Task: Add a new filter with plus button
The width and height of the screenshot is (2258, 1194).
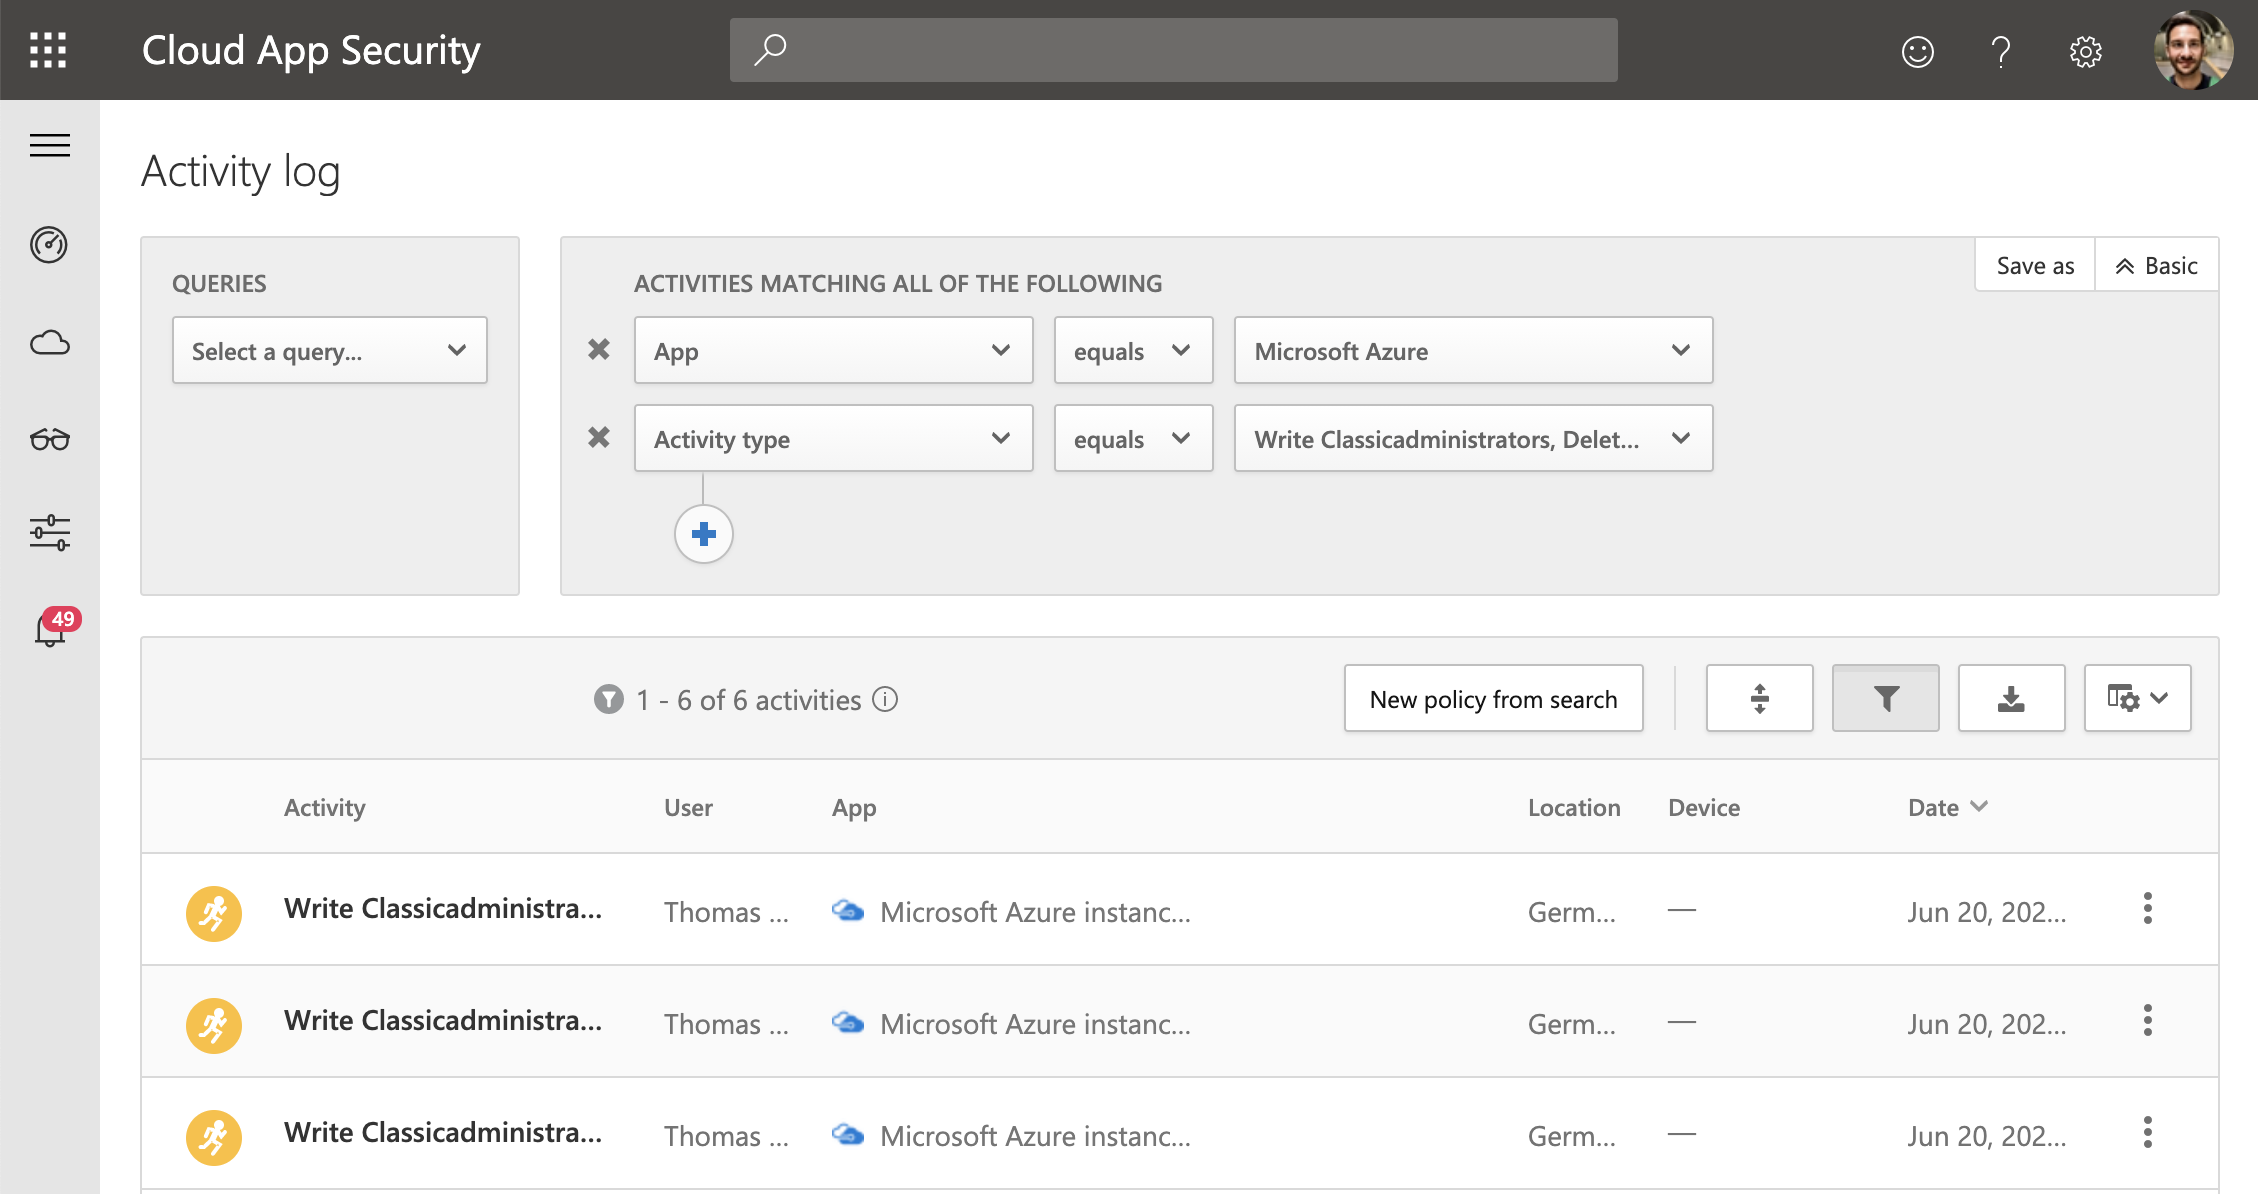Action: pos(703,533)
